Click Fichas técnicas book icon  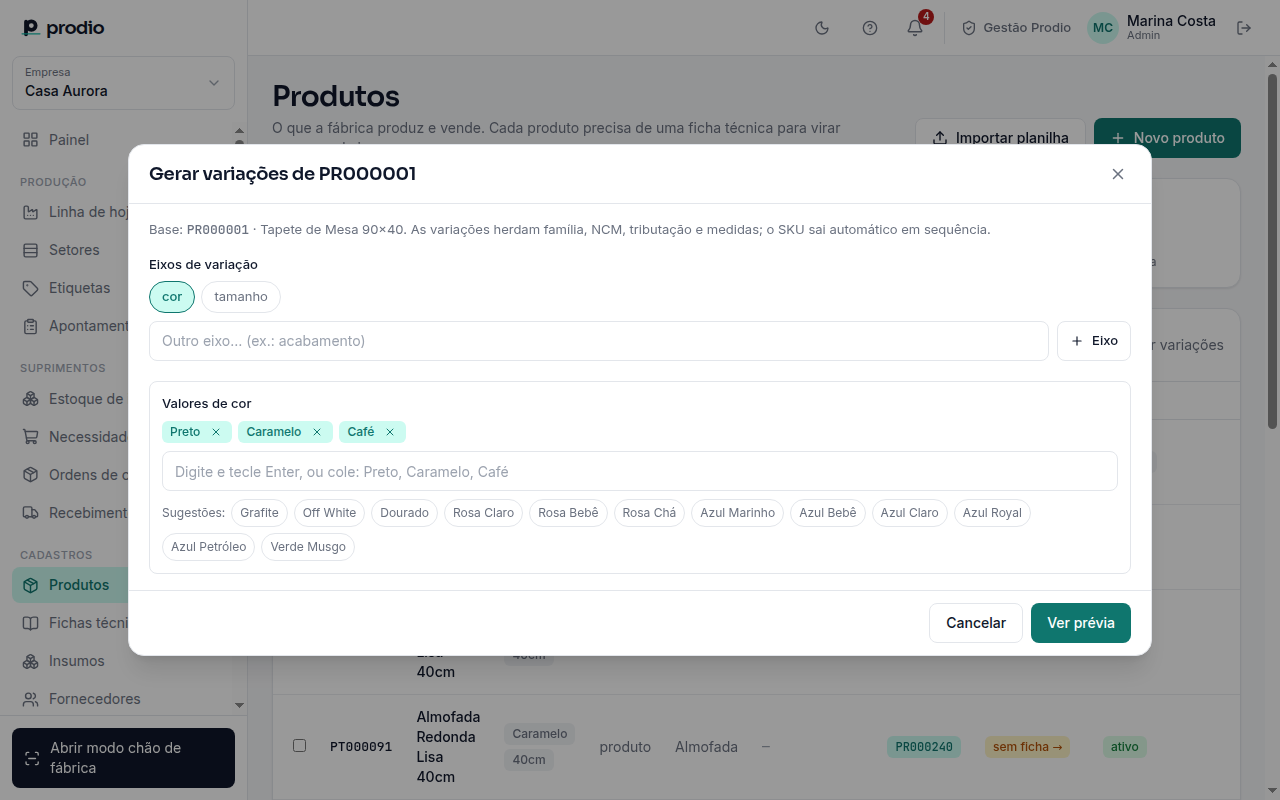coord(31,623)
